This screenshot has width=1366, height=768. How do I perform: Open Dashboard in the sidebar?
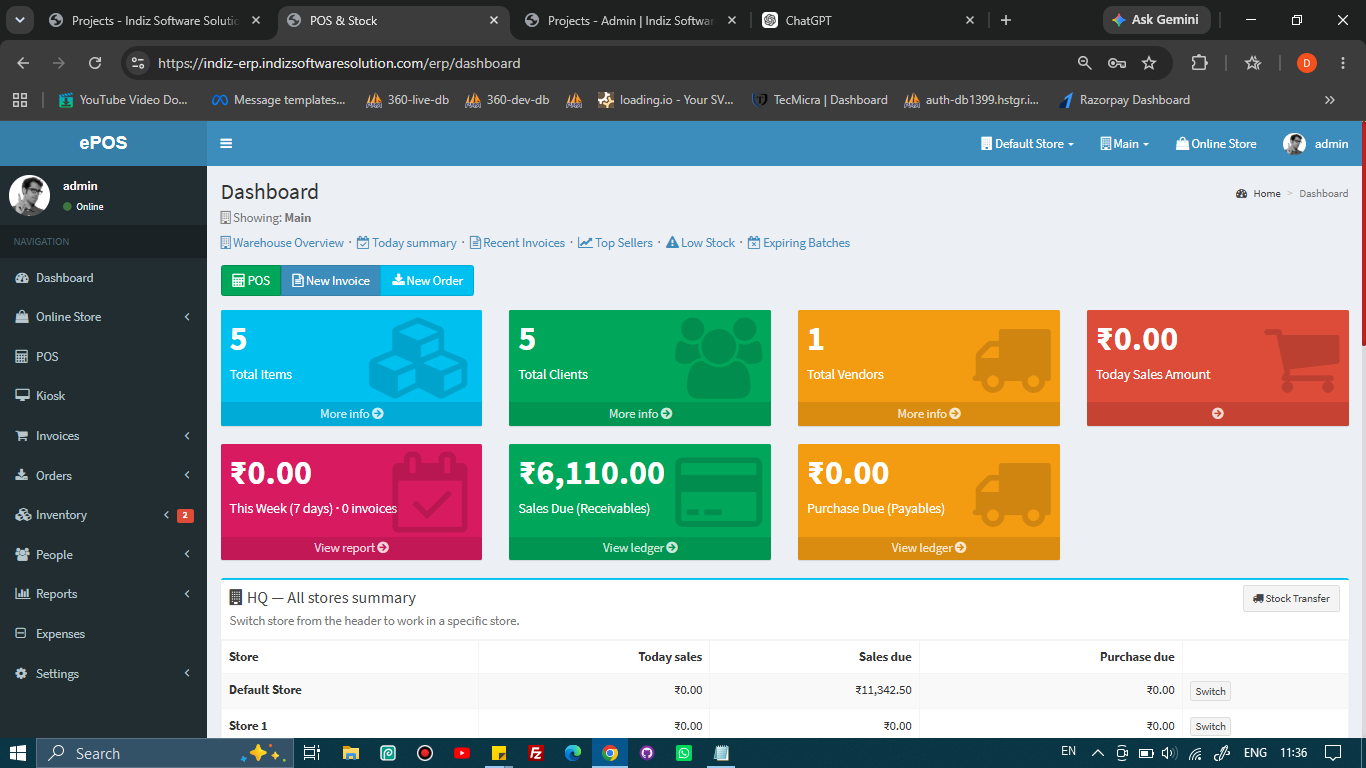point(103,278)
